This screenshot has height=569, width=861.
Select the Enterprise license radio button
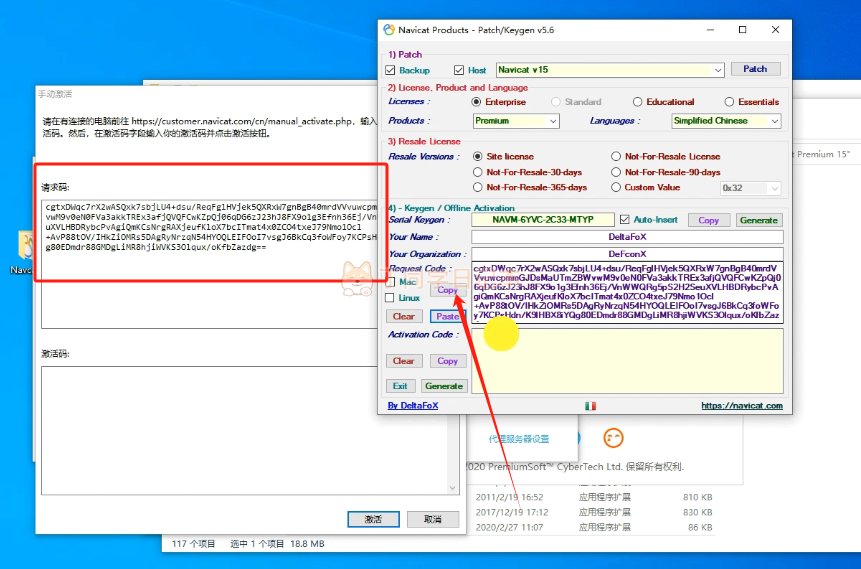pos(477,102)
